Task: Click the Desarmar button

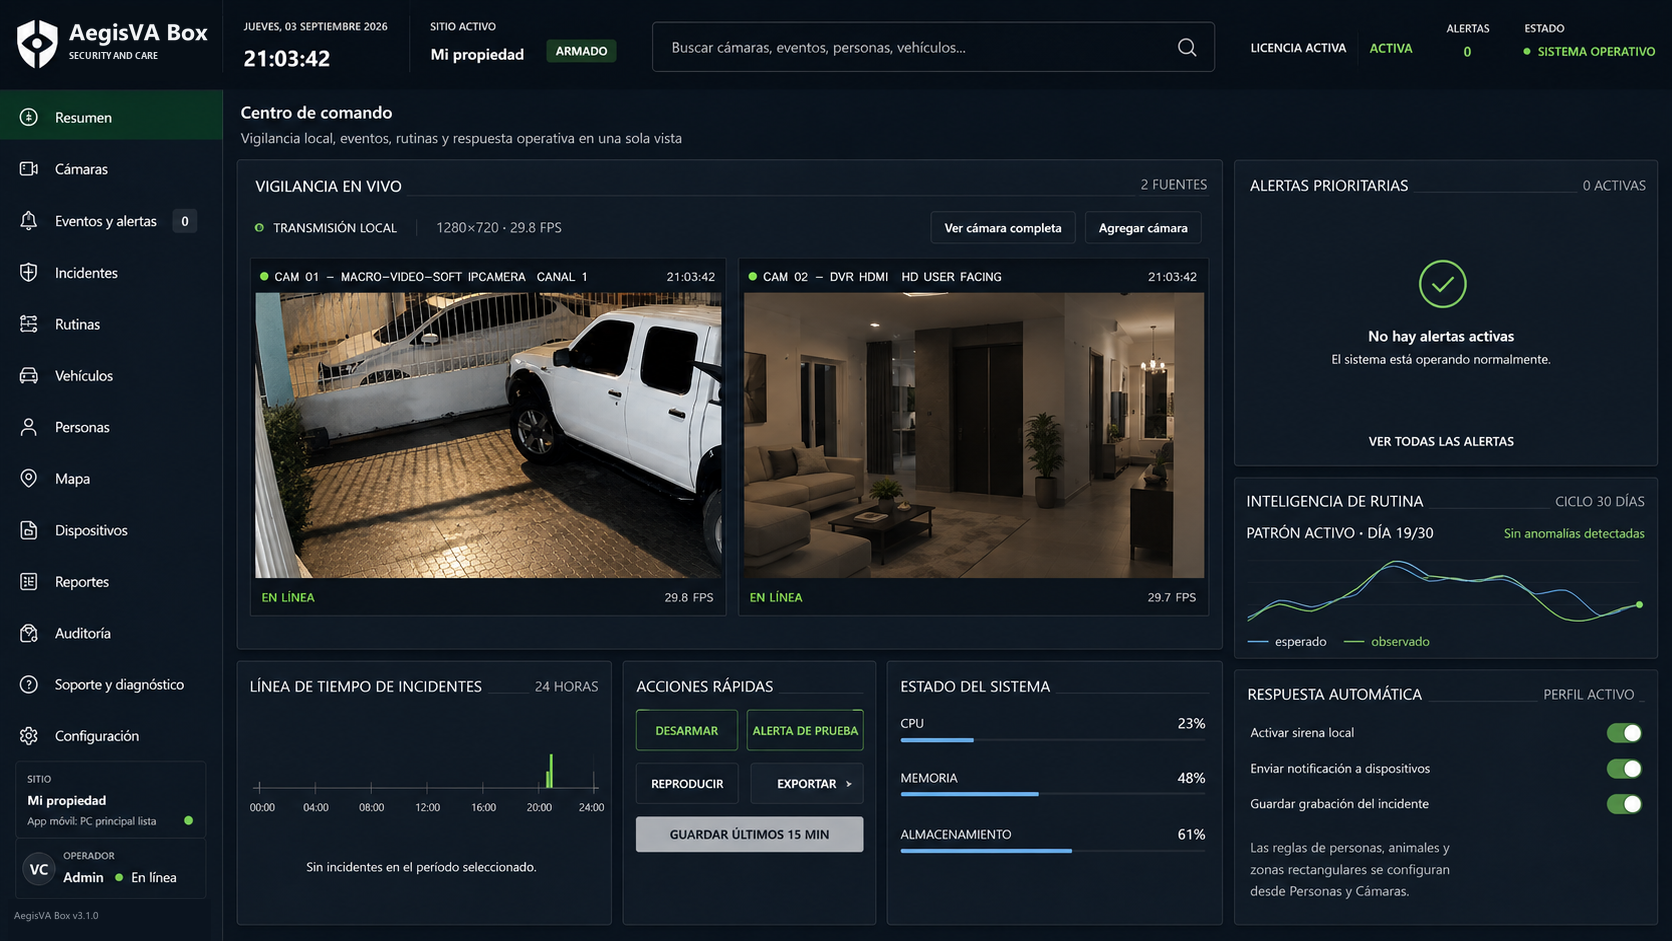Action: [x=686, y=731]
